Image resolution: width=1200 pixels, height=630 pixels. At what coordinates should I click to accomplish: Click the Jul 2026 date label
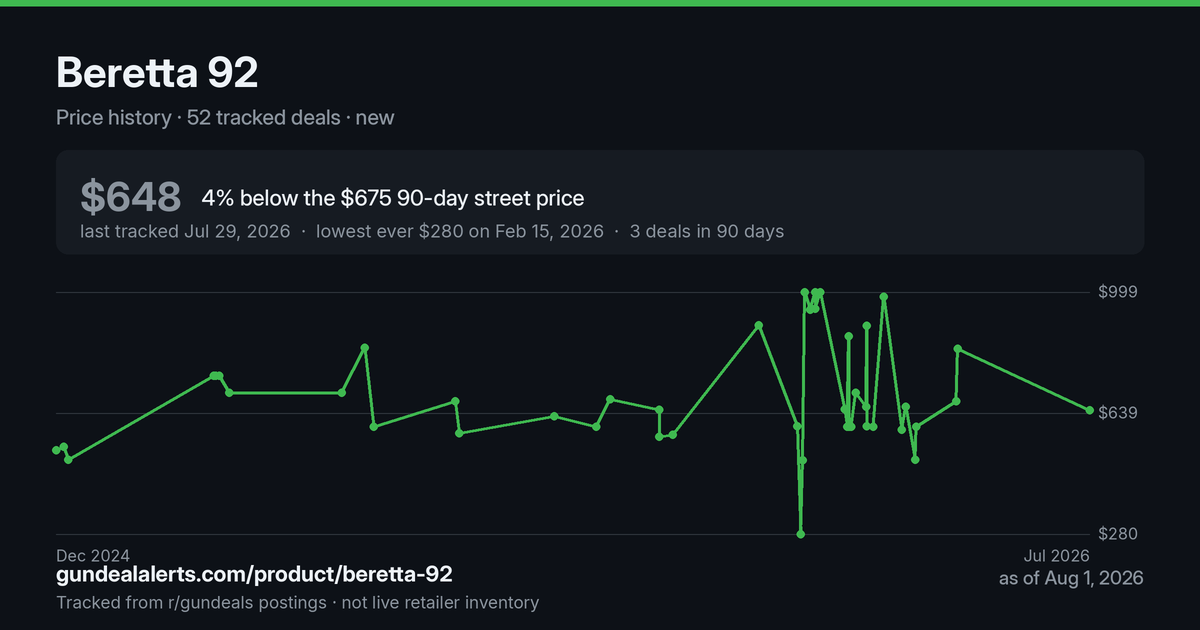(1056, 555)
